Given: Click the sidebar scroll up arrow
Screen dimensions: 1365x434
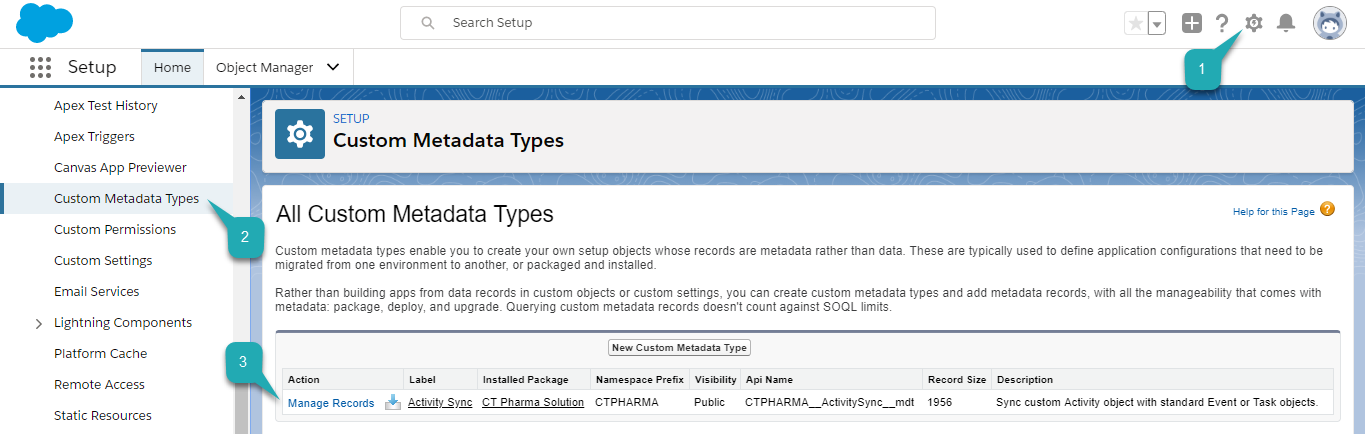Looking at the screenshot, I should [x=240, y=97].
